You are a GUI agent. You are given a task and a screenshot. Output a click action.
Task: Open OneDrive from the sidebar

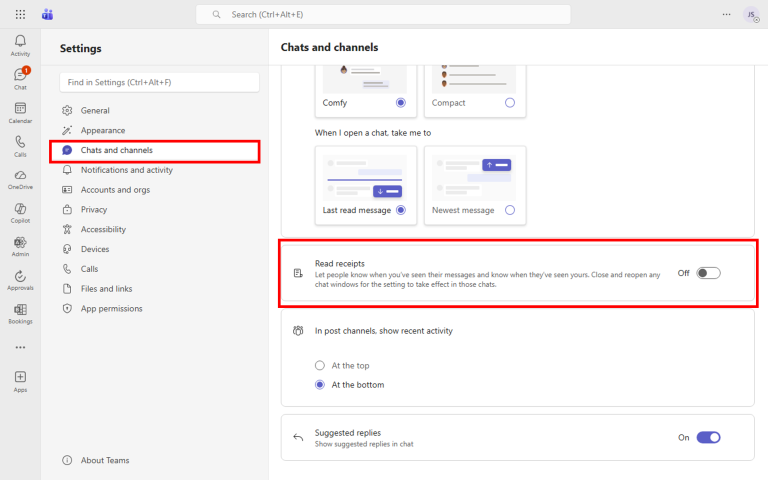click(20, 178)
